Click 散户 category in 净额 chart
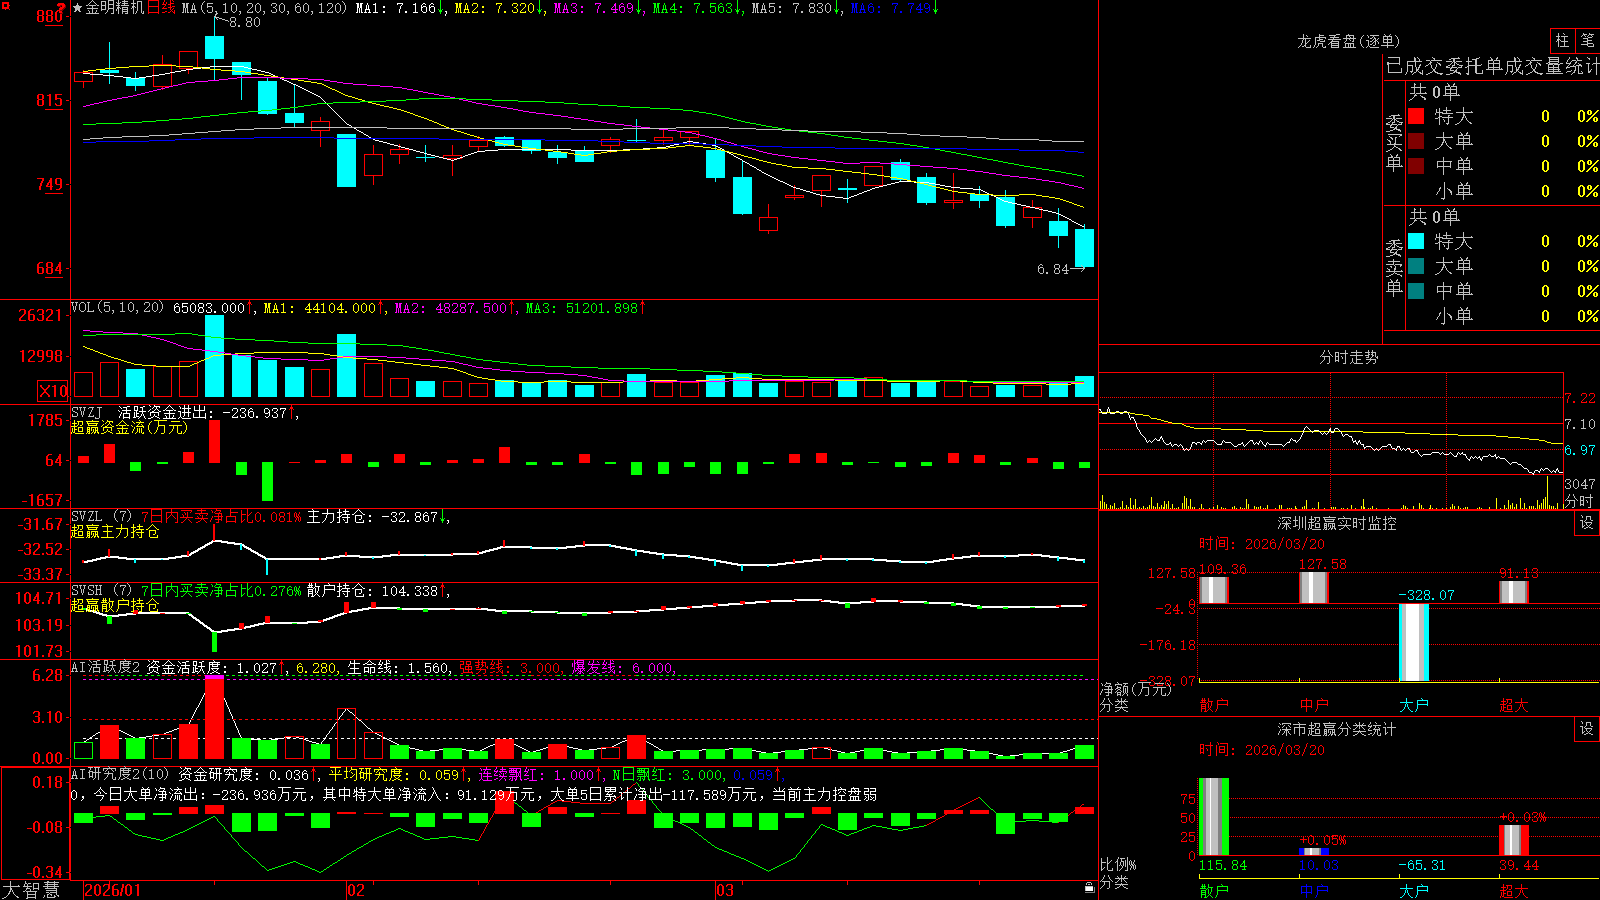 [1213, 705]
